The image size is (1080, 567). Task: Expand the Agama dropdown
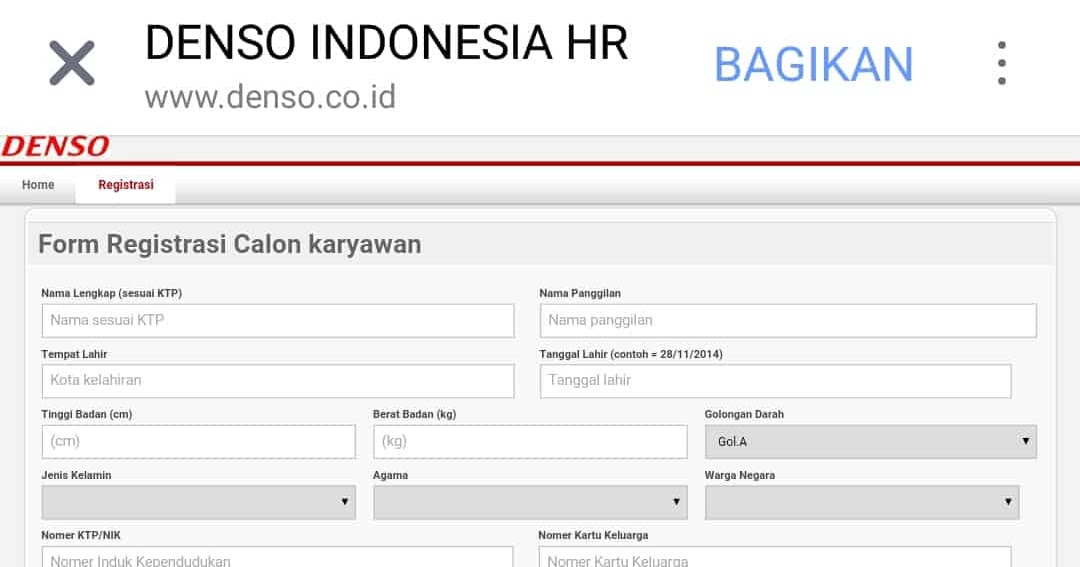[530, 502]
